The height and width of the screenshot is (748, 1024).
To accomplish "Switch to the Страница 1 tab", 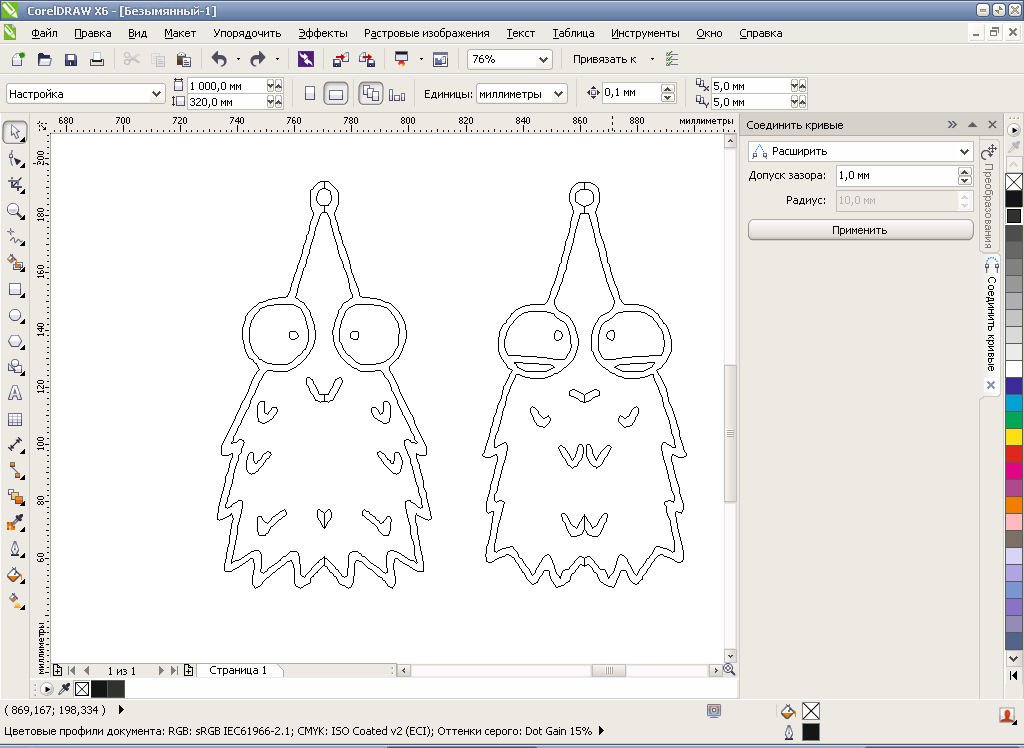I will [x=238, y=670].
